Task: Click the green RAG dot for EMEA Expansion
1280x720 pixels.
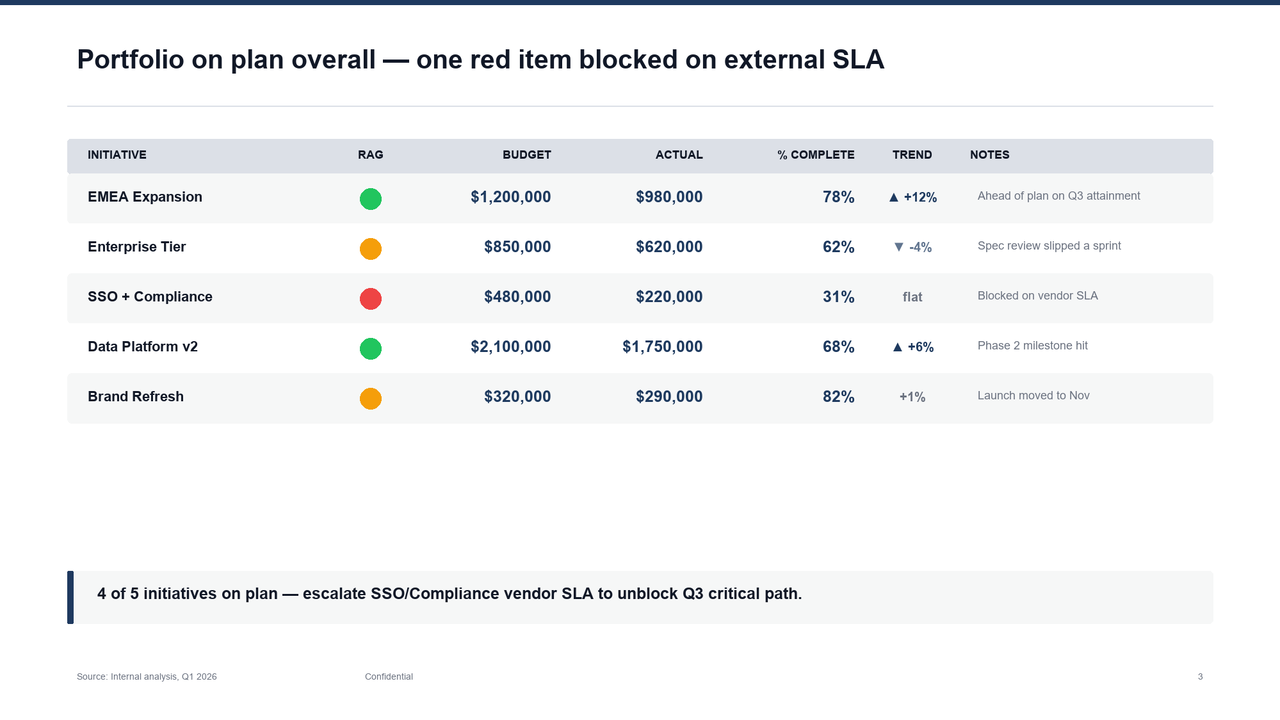Action: point(370,199)
